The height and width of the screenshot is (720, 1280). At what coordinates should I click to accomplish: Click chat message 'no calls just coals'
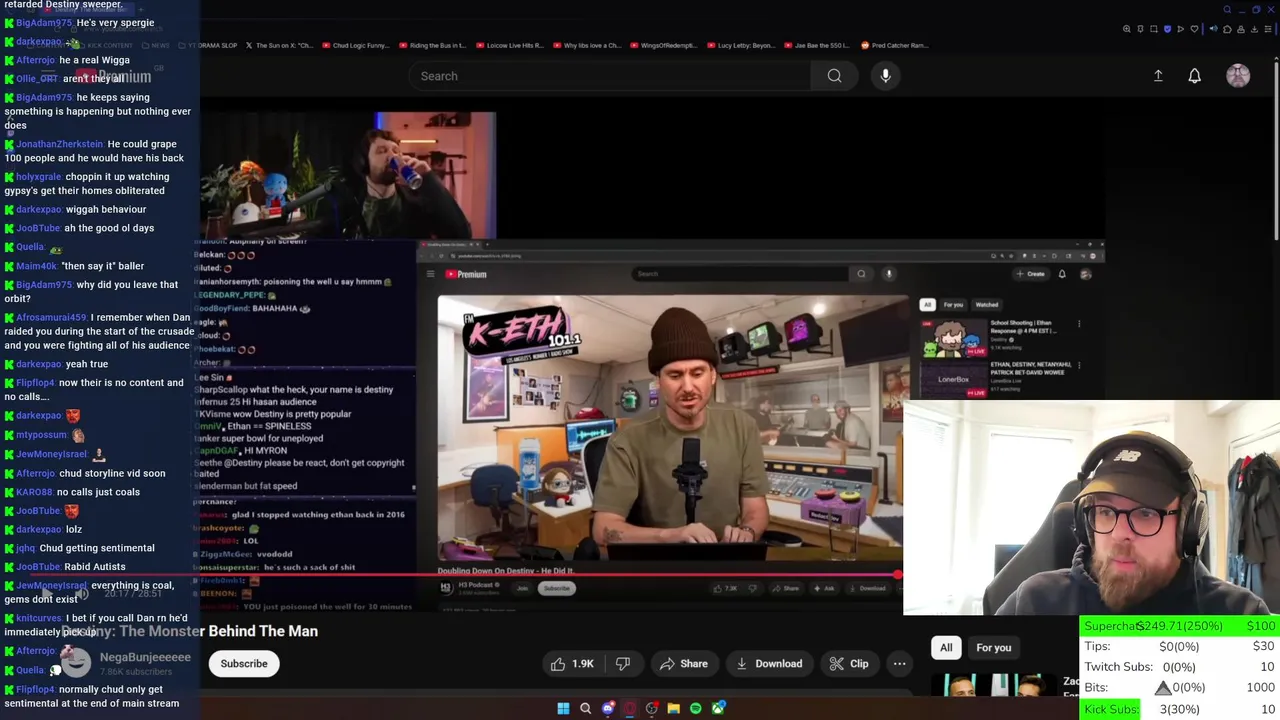pyautogui.click(x=98, y=492)
